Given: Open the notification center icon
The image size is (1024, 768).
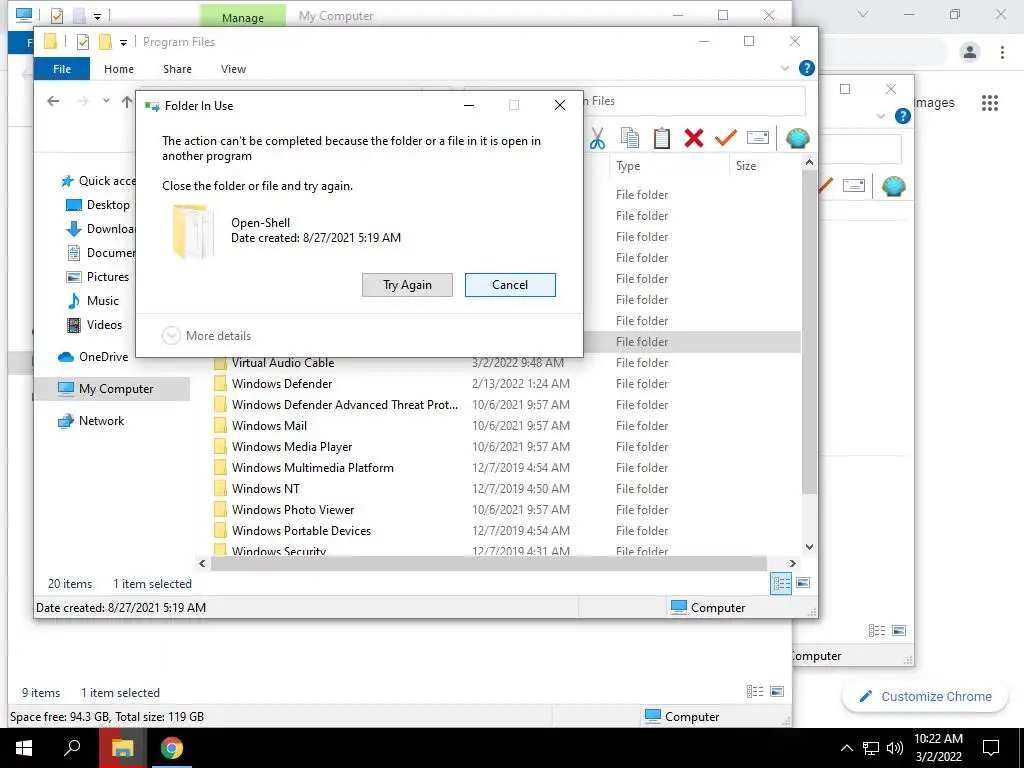Looking at the screenshot, I should coord(991,748).
